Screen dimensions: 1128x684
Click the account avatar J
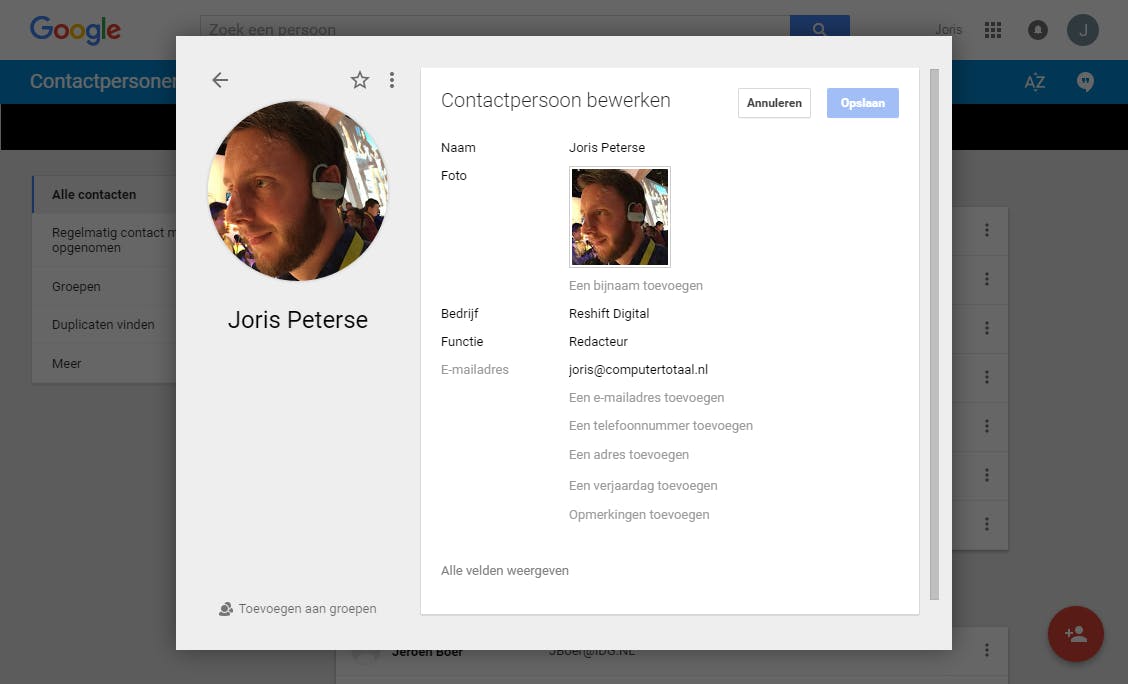tap(1082, 30)
